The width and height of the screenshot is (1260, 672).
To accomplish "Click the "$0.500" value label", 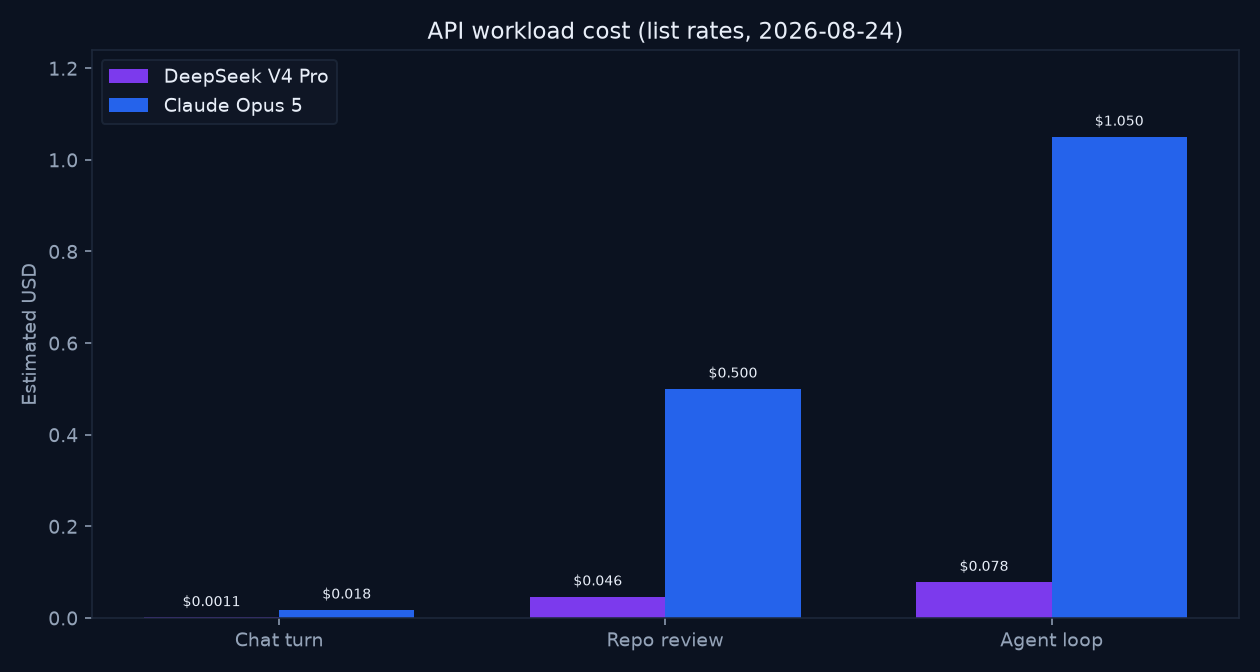I will [733, 373].
